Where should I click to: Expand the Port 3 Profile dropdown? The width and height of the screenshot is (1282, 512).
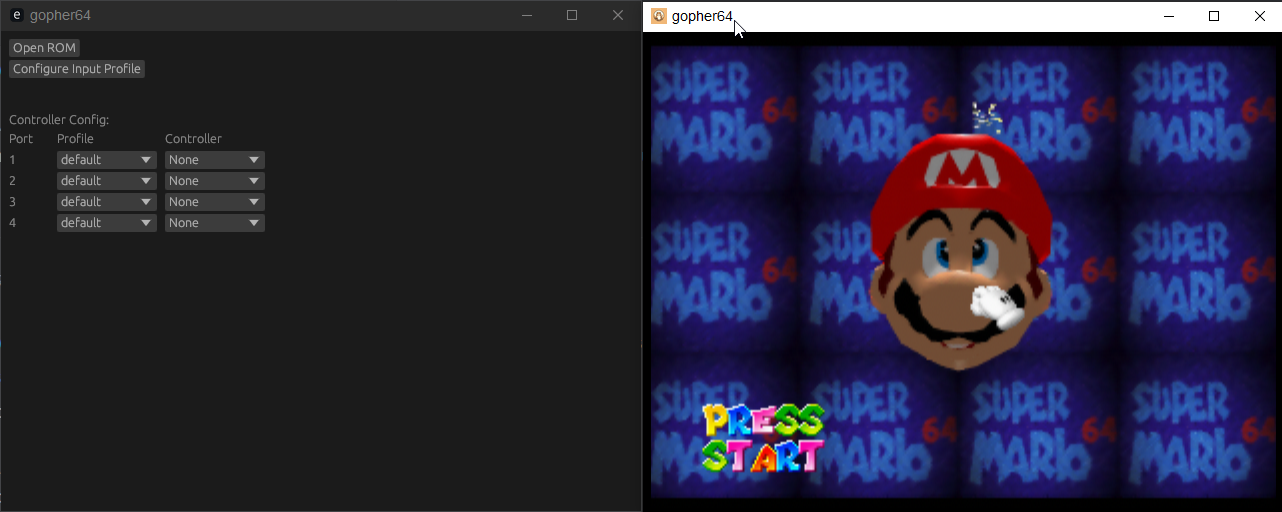point(106,202)
